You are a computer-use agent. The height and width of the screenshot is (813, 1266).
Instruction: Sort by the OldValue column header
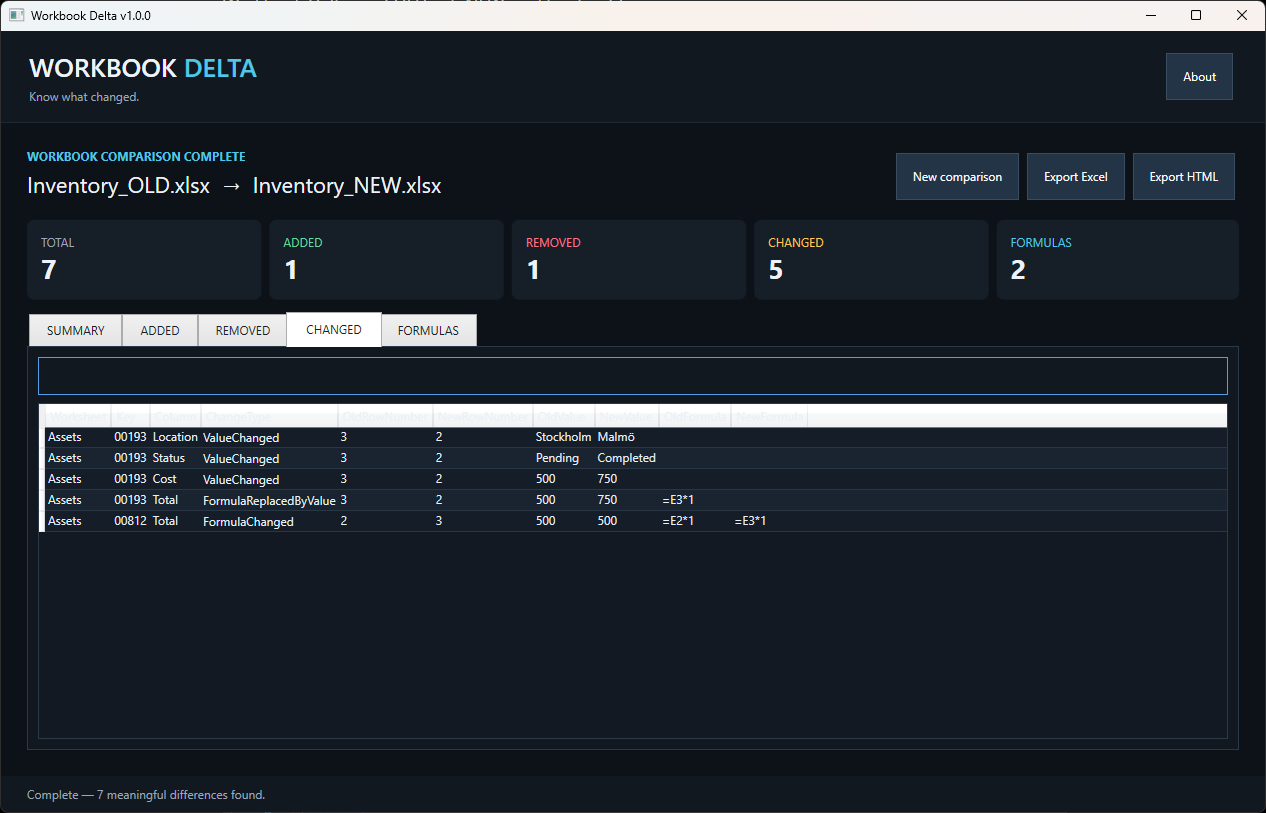click(564, 416)
